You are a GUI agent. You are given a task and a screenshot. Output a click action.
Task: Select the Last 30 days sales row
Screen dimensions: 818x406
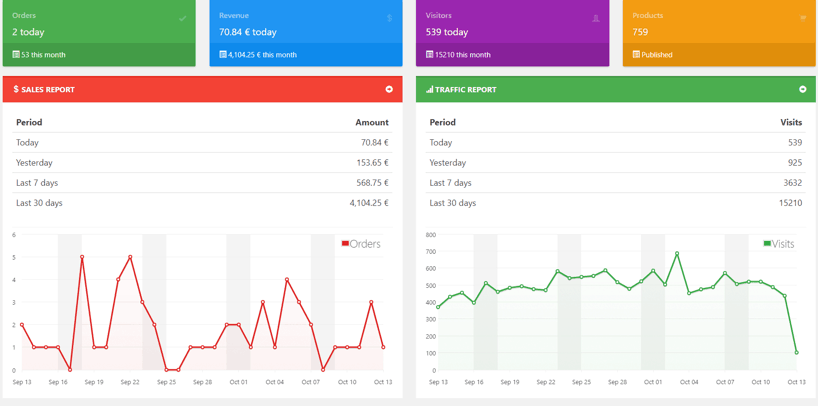click(x=202, y=203)
